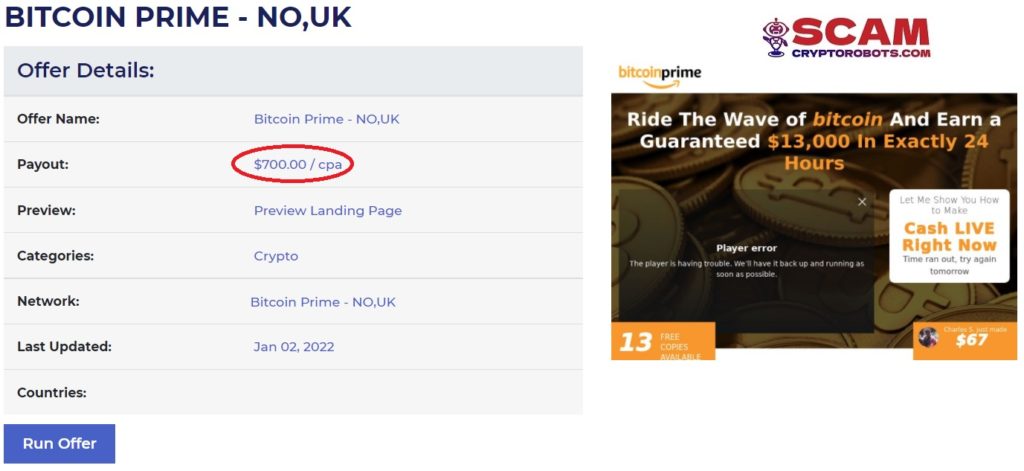Click the robot icon in the Scam logo

pyautogui.click(x=774, y=37)
